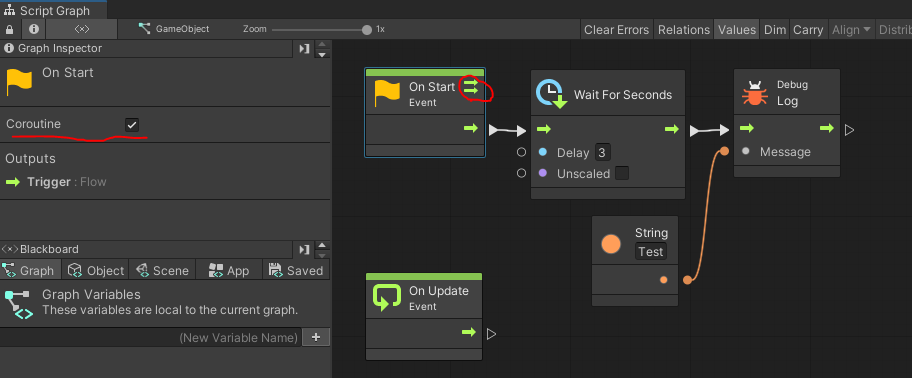Switch to the Graph variables tab
Viewport: 912px width, 378px height.
[29, 270]
